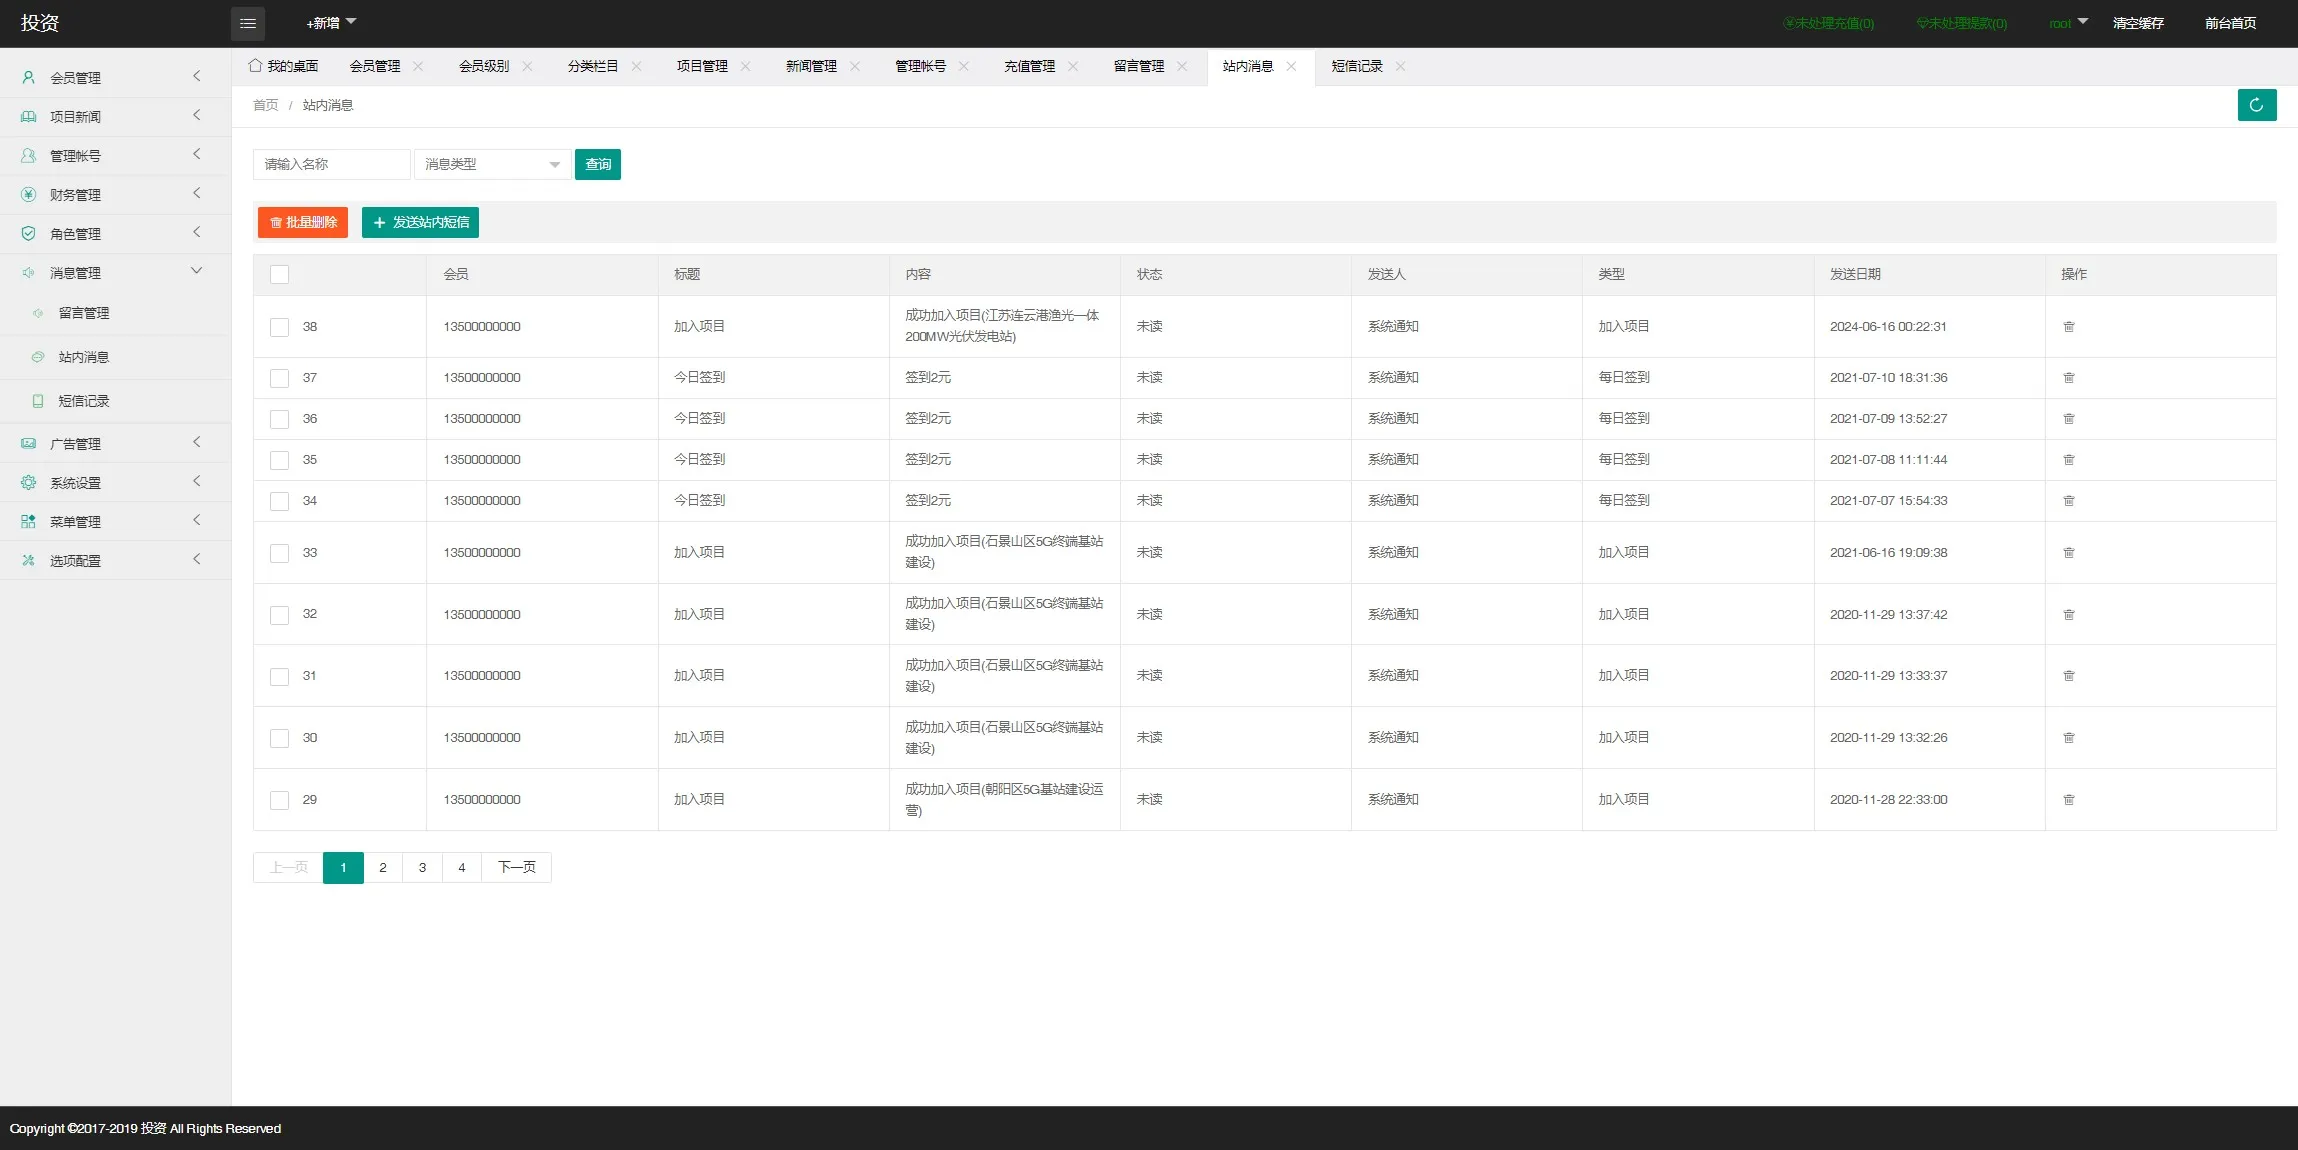
Task: Expand the +新增 dropdown in header
Action: 331,23
